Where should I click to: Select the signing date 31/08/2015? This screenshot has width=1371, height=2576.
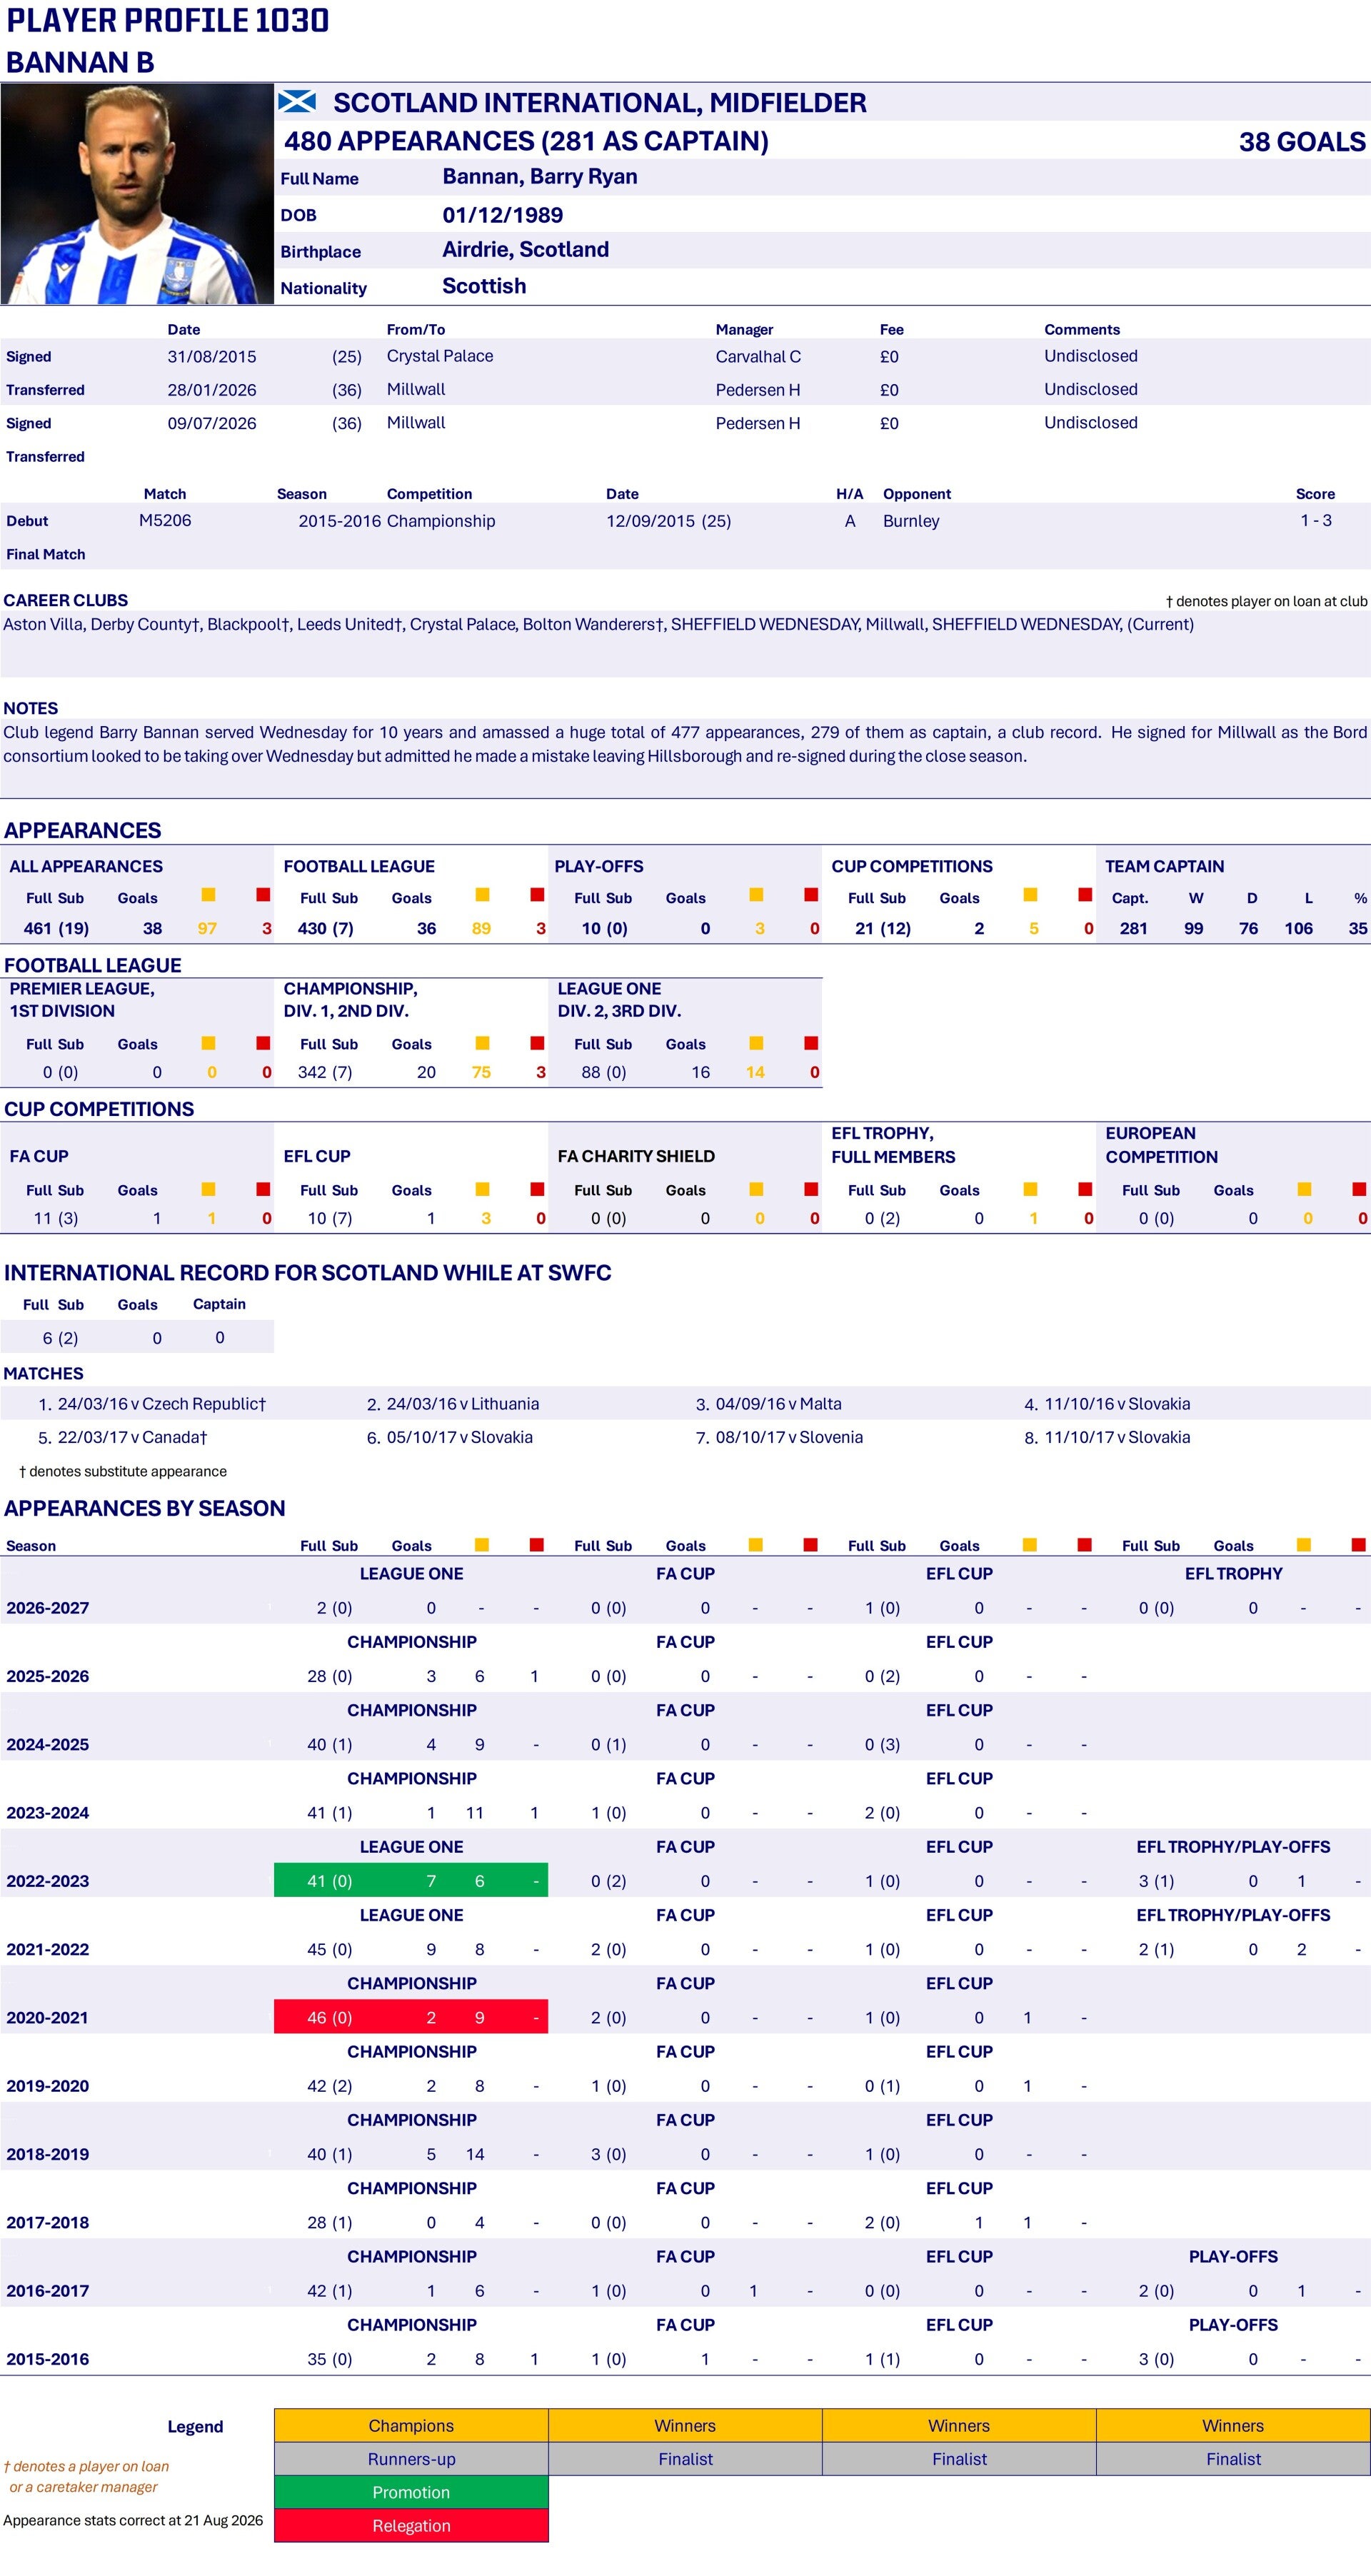point(212,356)
